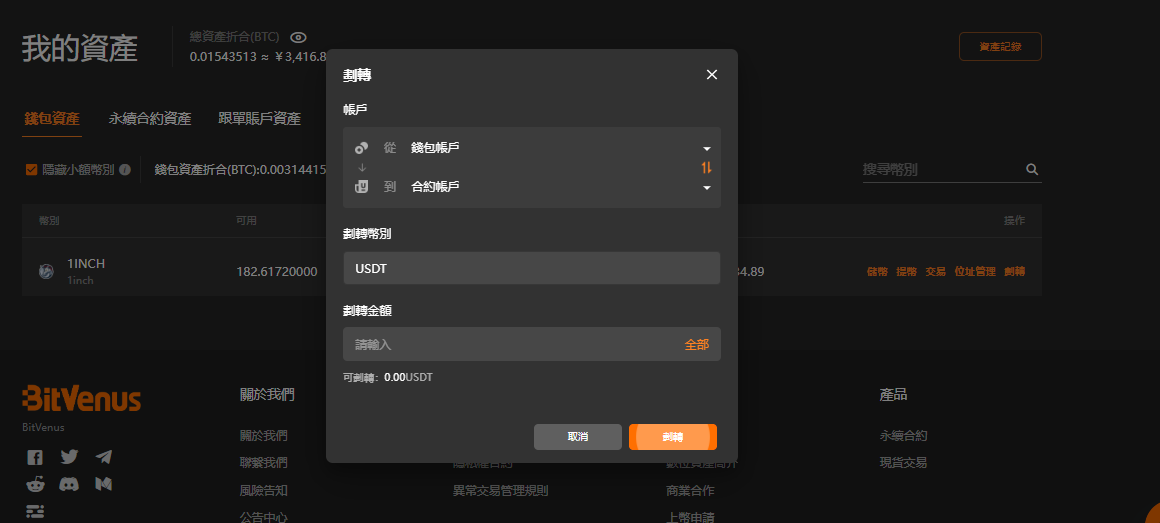This screenshot has height=523, width=1160.
Task: Click the striped icon below Reddit
Action: click(35, 510)
